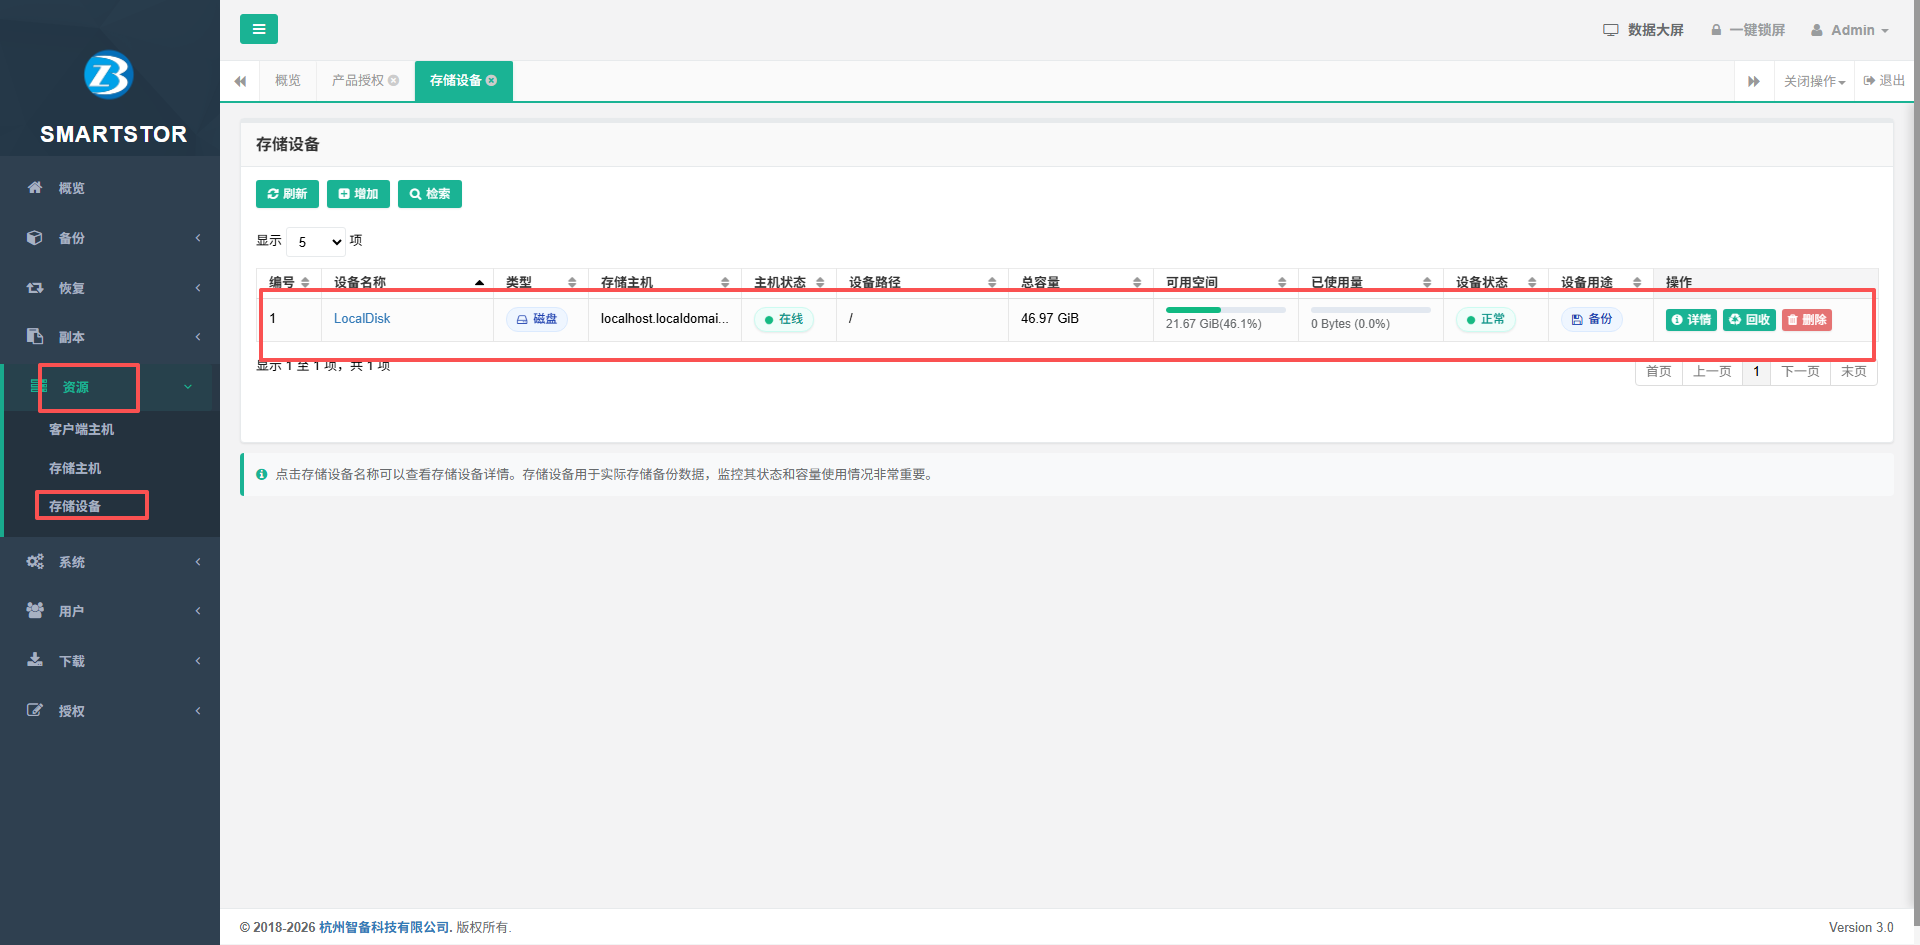
Task: Click the 增加 add button
Action: point(358,194)
